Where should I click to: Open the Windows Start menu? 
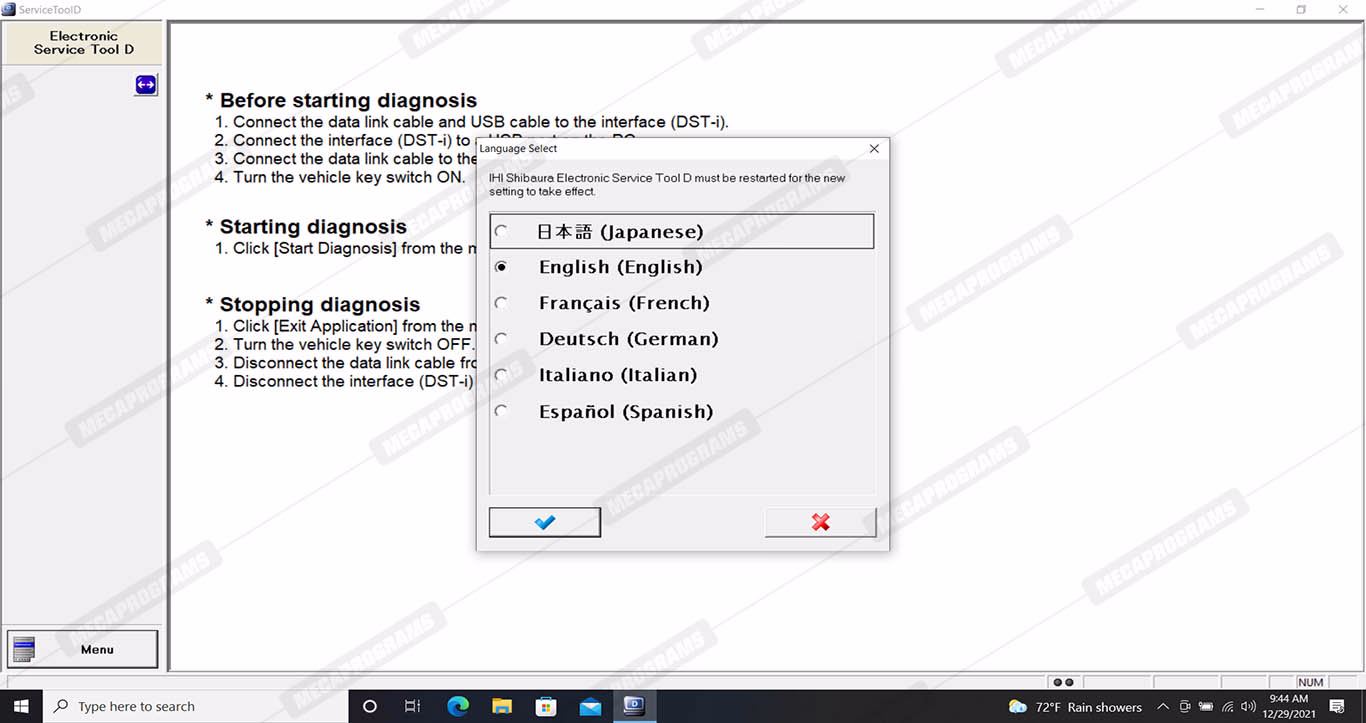coord(21,706)
